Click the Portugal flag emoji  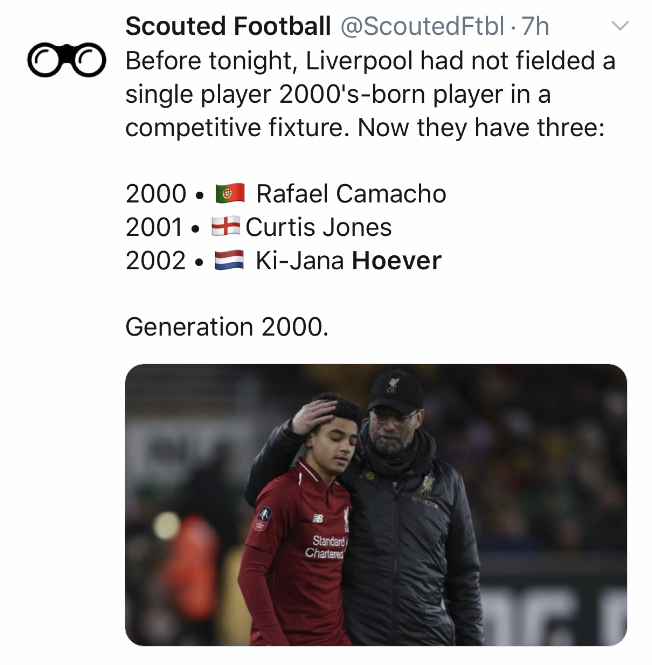[x=229, y=193]
